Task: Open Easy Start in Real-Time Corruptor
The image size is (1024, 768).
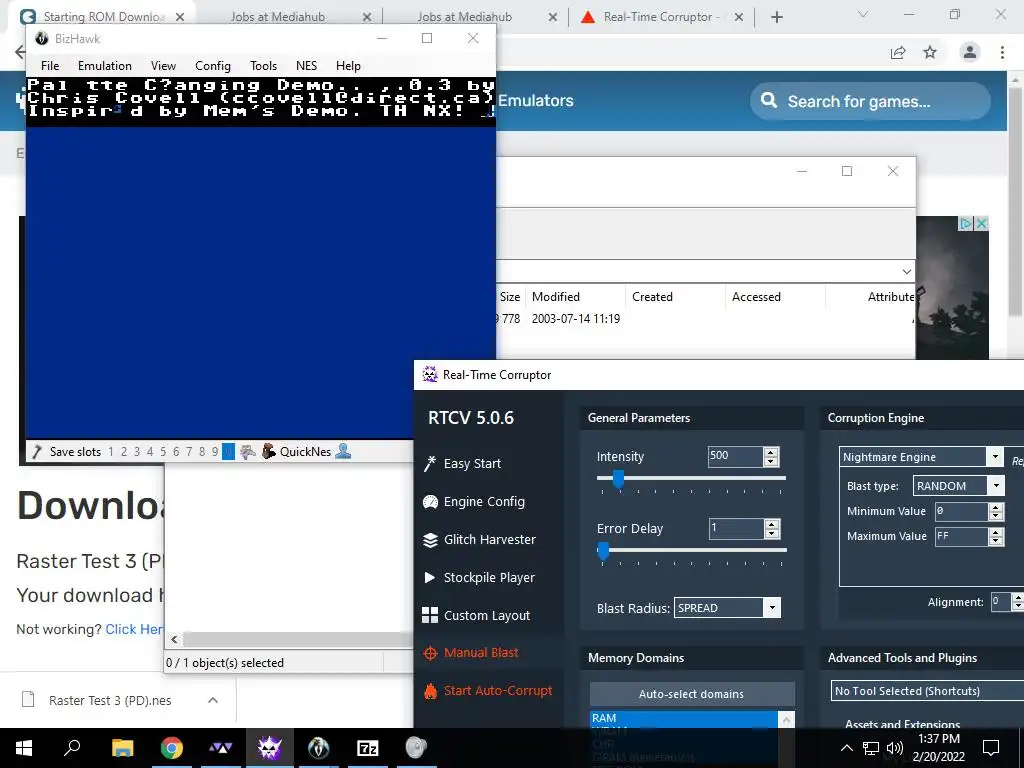Action: point(462,464)
